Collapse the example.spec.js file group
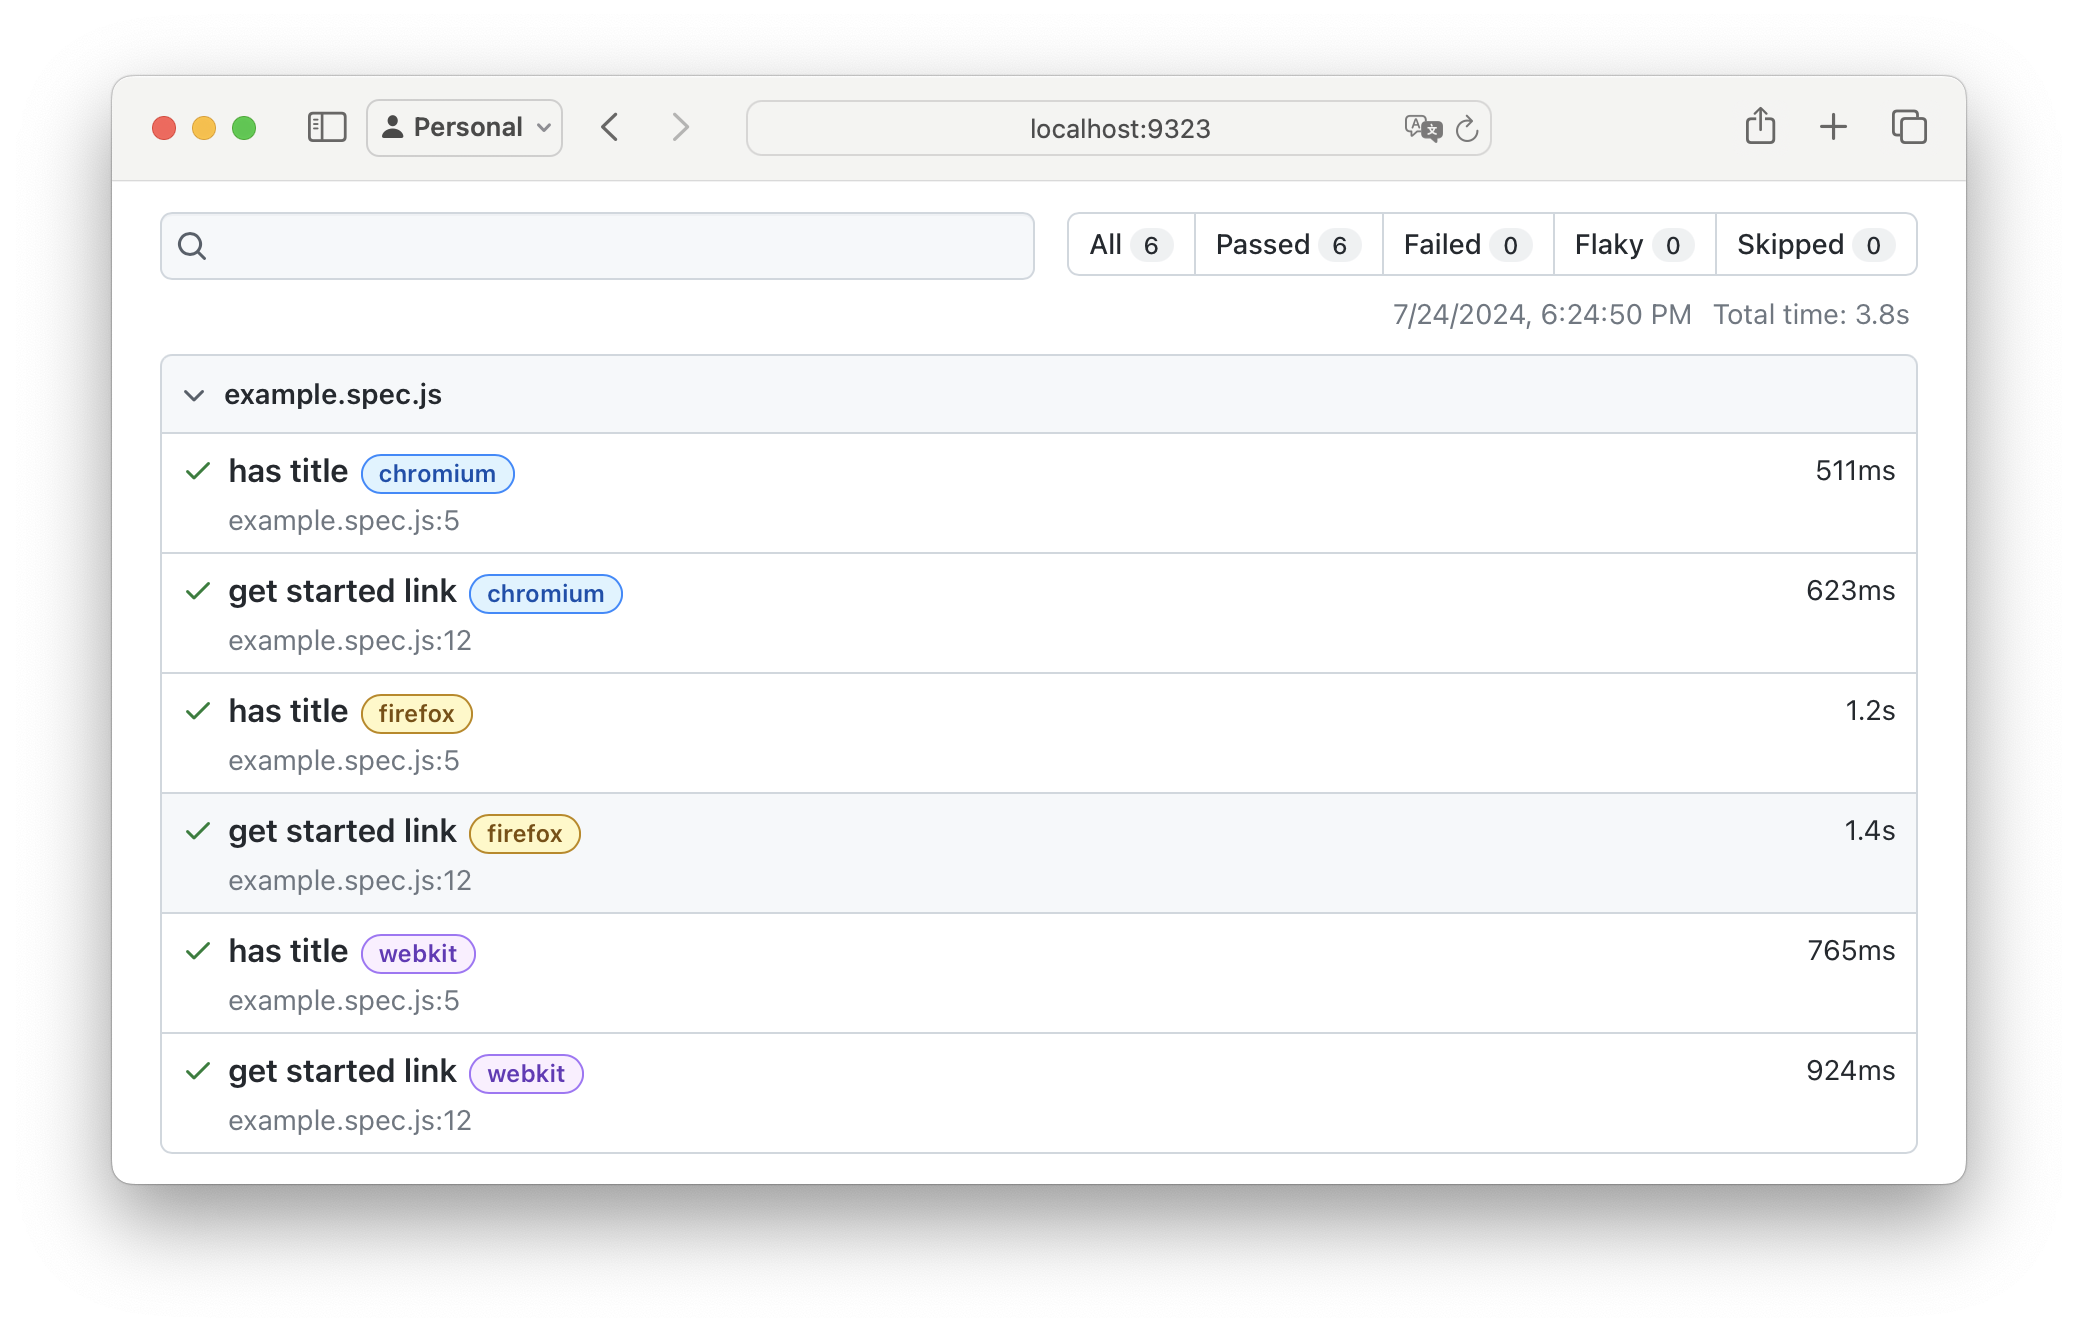 pyautogui.click(x=194, y=395)
